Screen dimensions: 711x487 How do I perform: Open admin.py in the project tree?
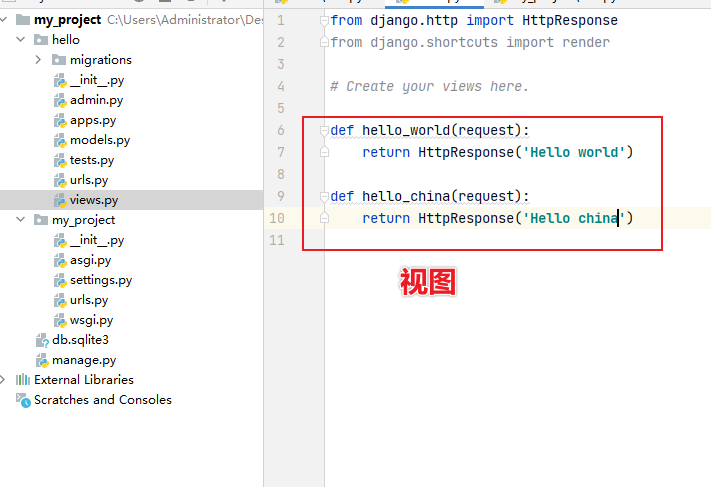pos(96,100)
